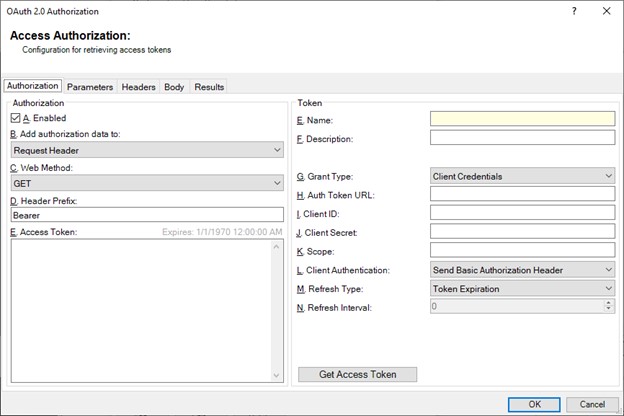The width and height of the screenshot is (624, 416).
Task: Click the token Name input field
Action: coord(522,119)
